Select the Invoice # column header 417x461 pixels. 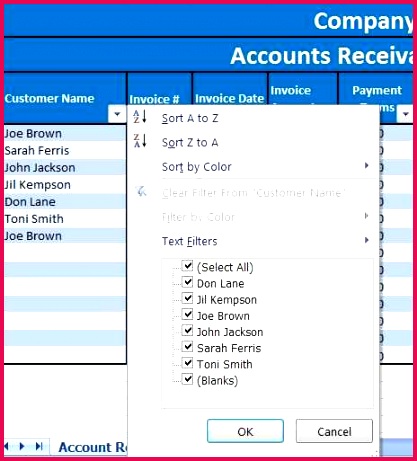pos(160,90)
